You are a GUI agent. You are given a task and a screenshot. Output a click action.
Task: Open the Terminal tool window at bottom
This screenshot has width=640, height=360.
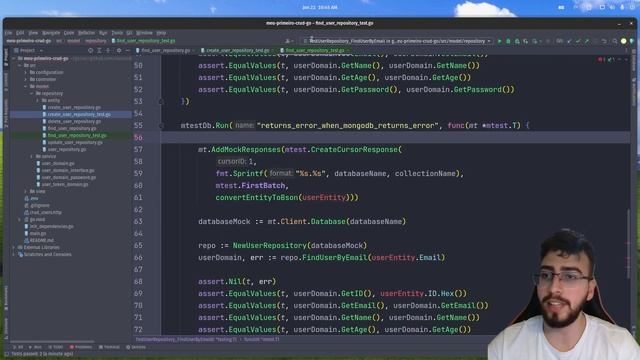tap(109, 347)
